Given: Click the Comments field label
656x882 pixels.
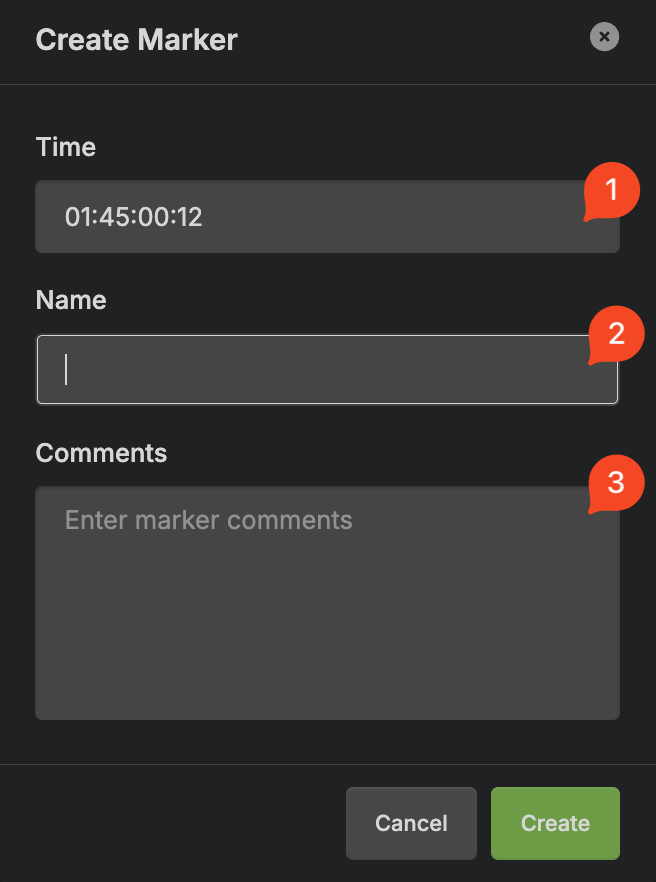Looking at the screenshot, I should click(101, 453).
